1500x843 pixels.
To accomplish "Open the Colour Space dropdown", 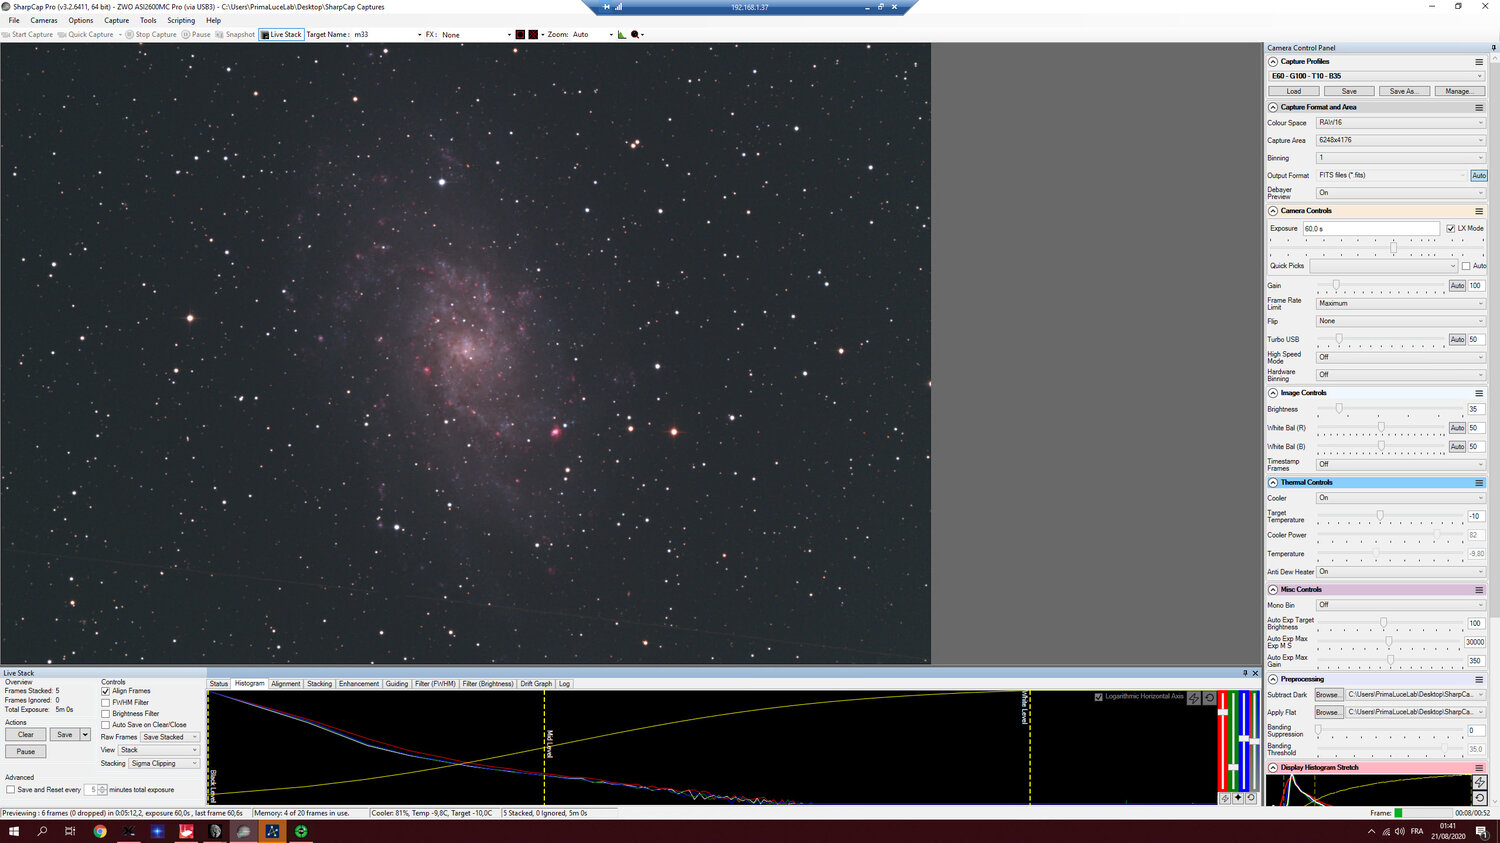I will coord(1399,123).
